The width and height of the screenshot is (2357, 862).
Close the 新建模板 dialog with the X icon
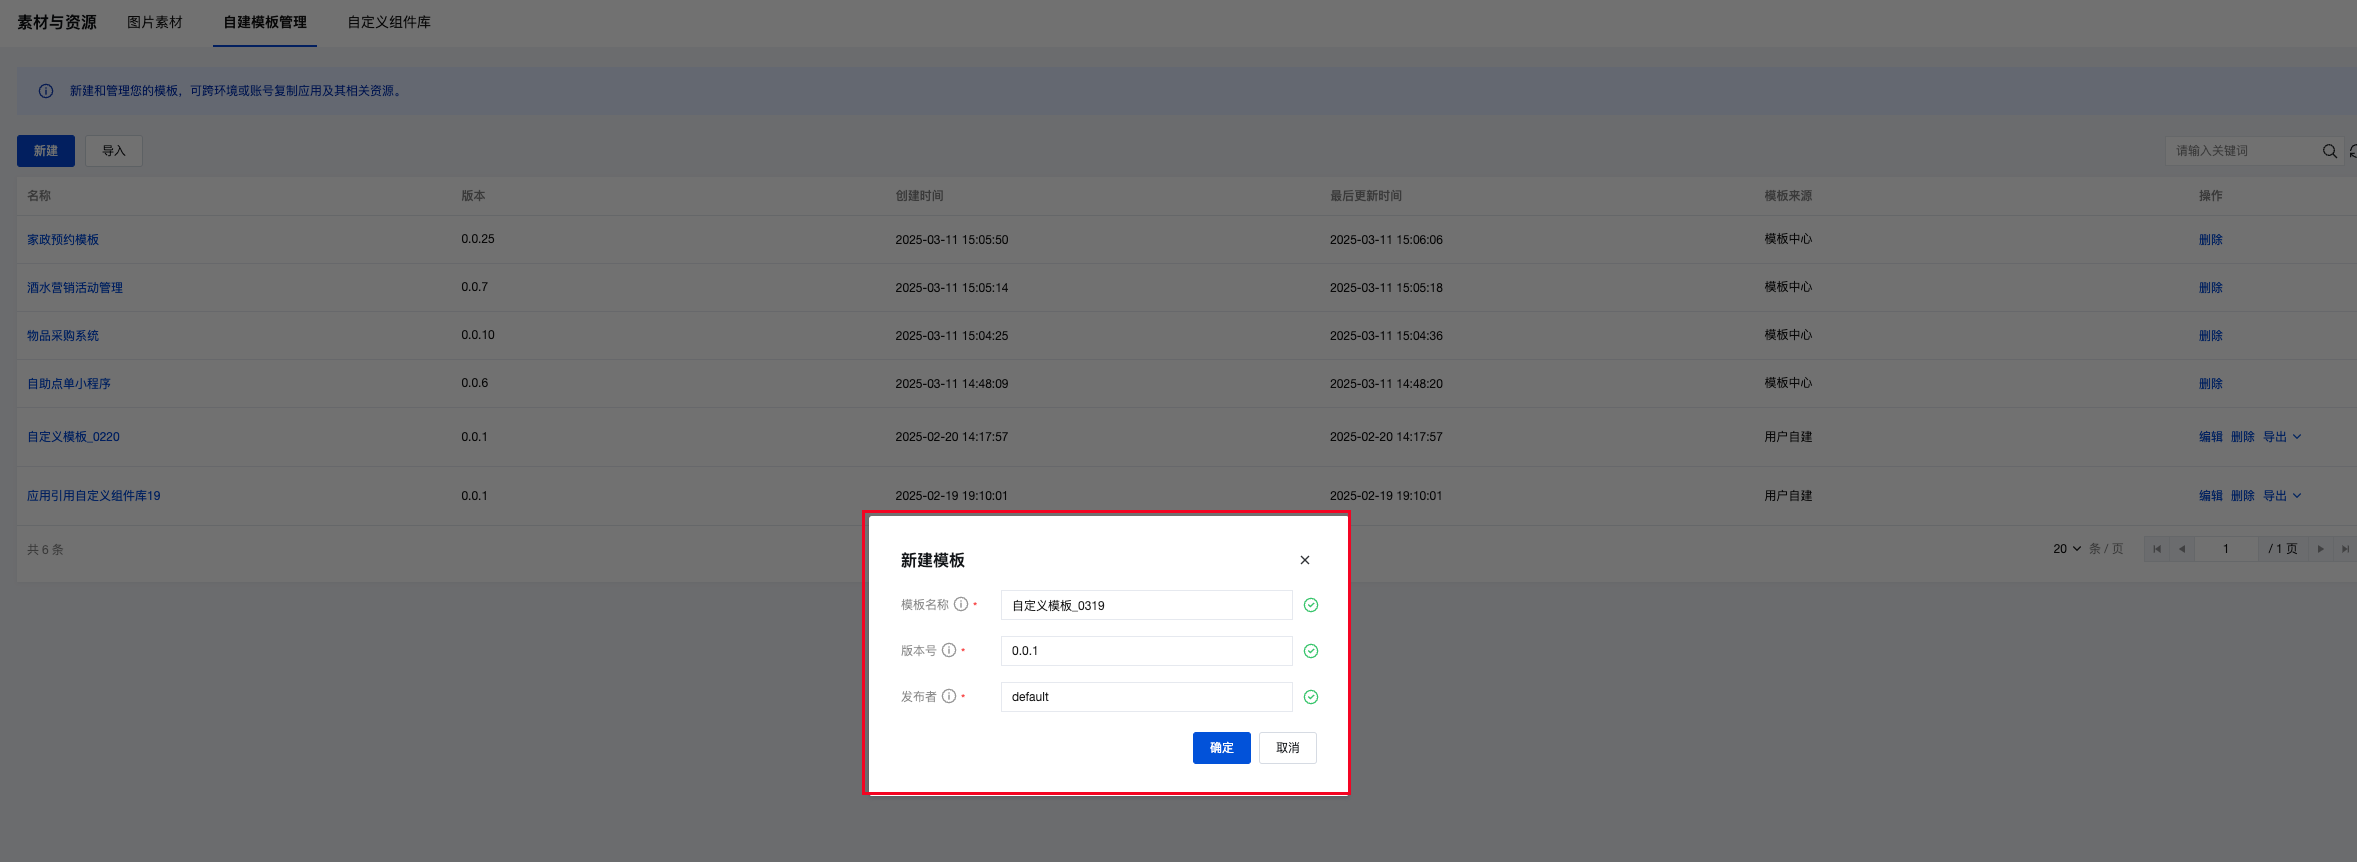1304,560
